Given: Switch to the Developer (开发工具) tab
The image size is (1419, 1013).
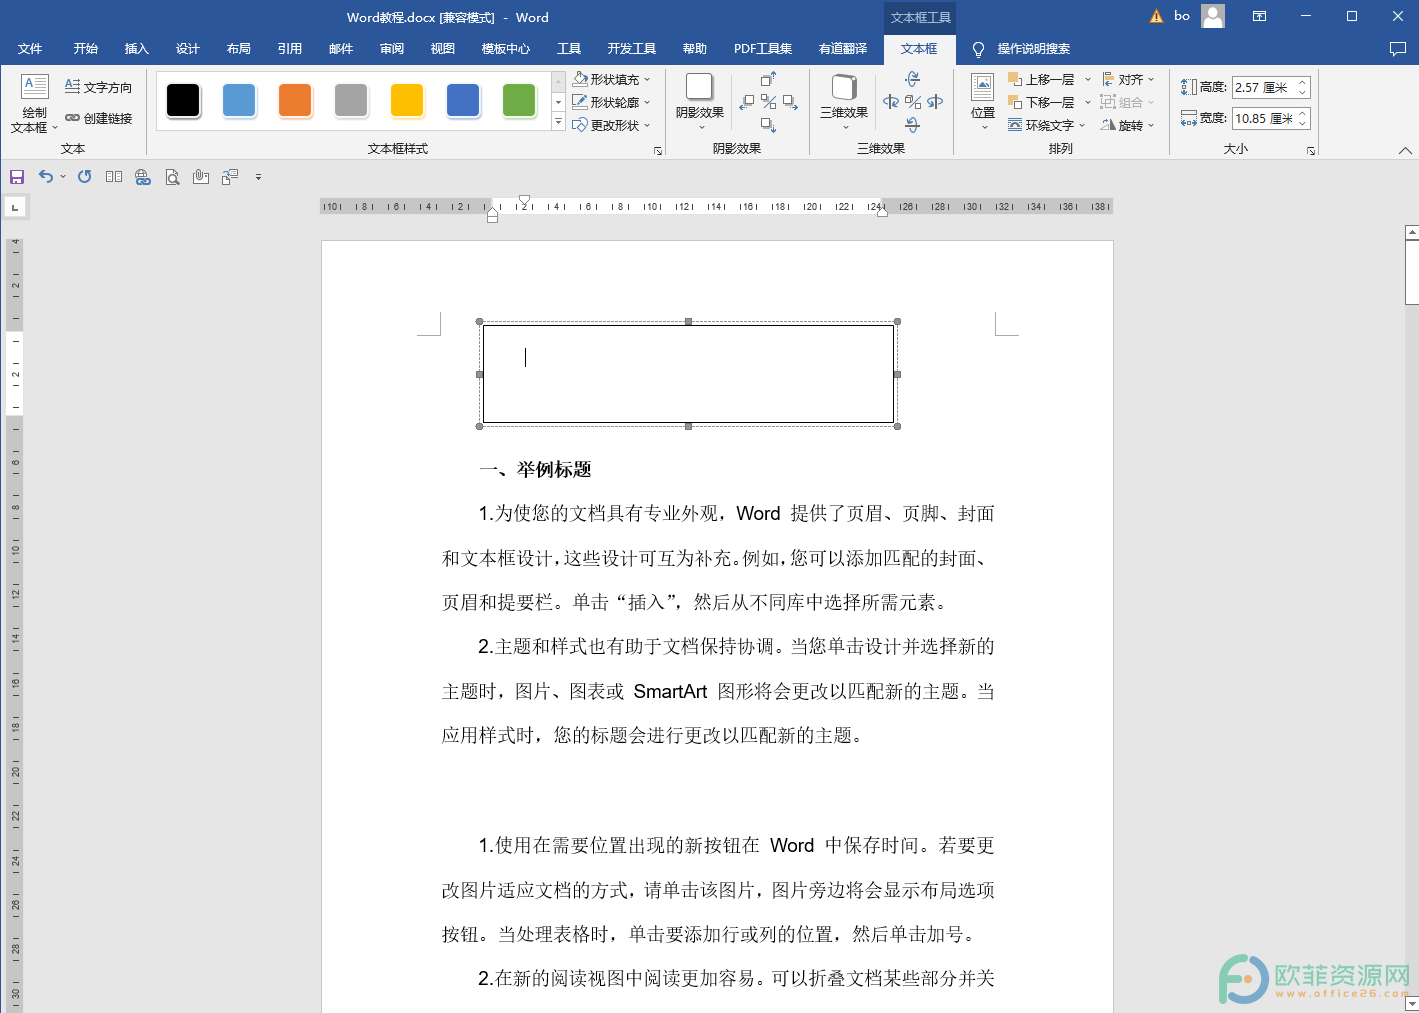Looking at the screenshot, I should (631, 48).
